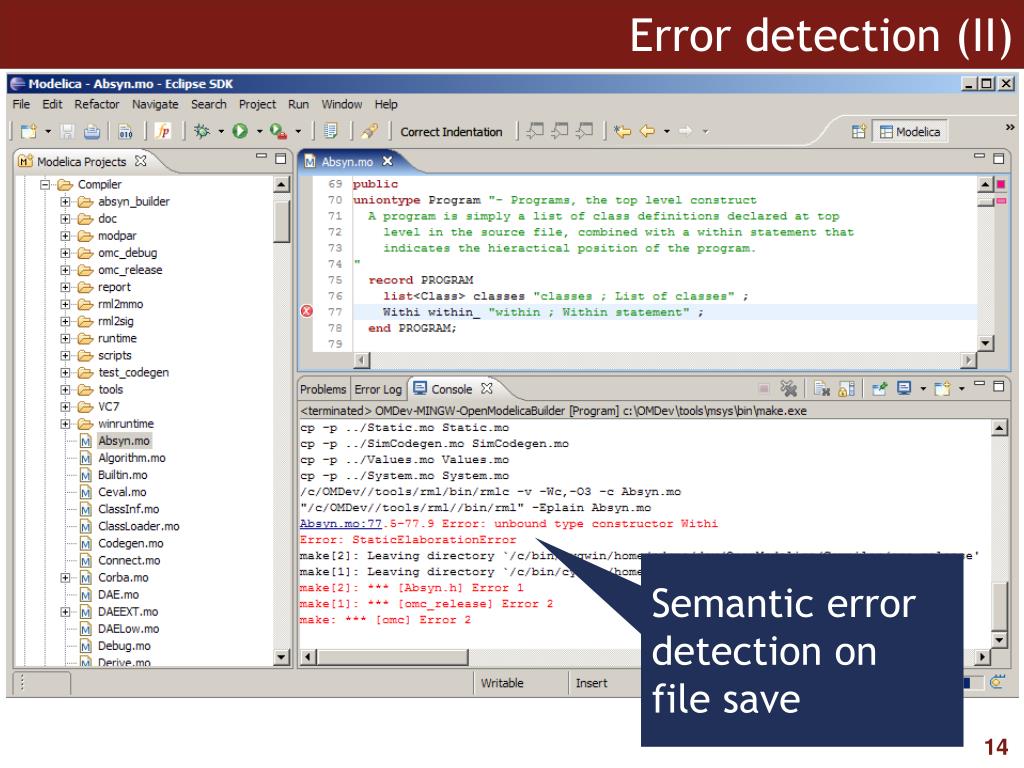Open the Refactor menu
Screen dimensions: 1024x768
click(97, 104)
